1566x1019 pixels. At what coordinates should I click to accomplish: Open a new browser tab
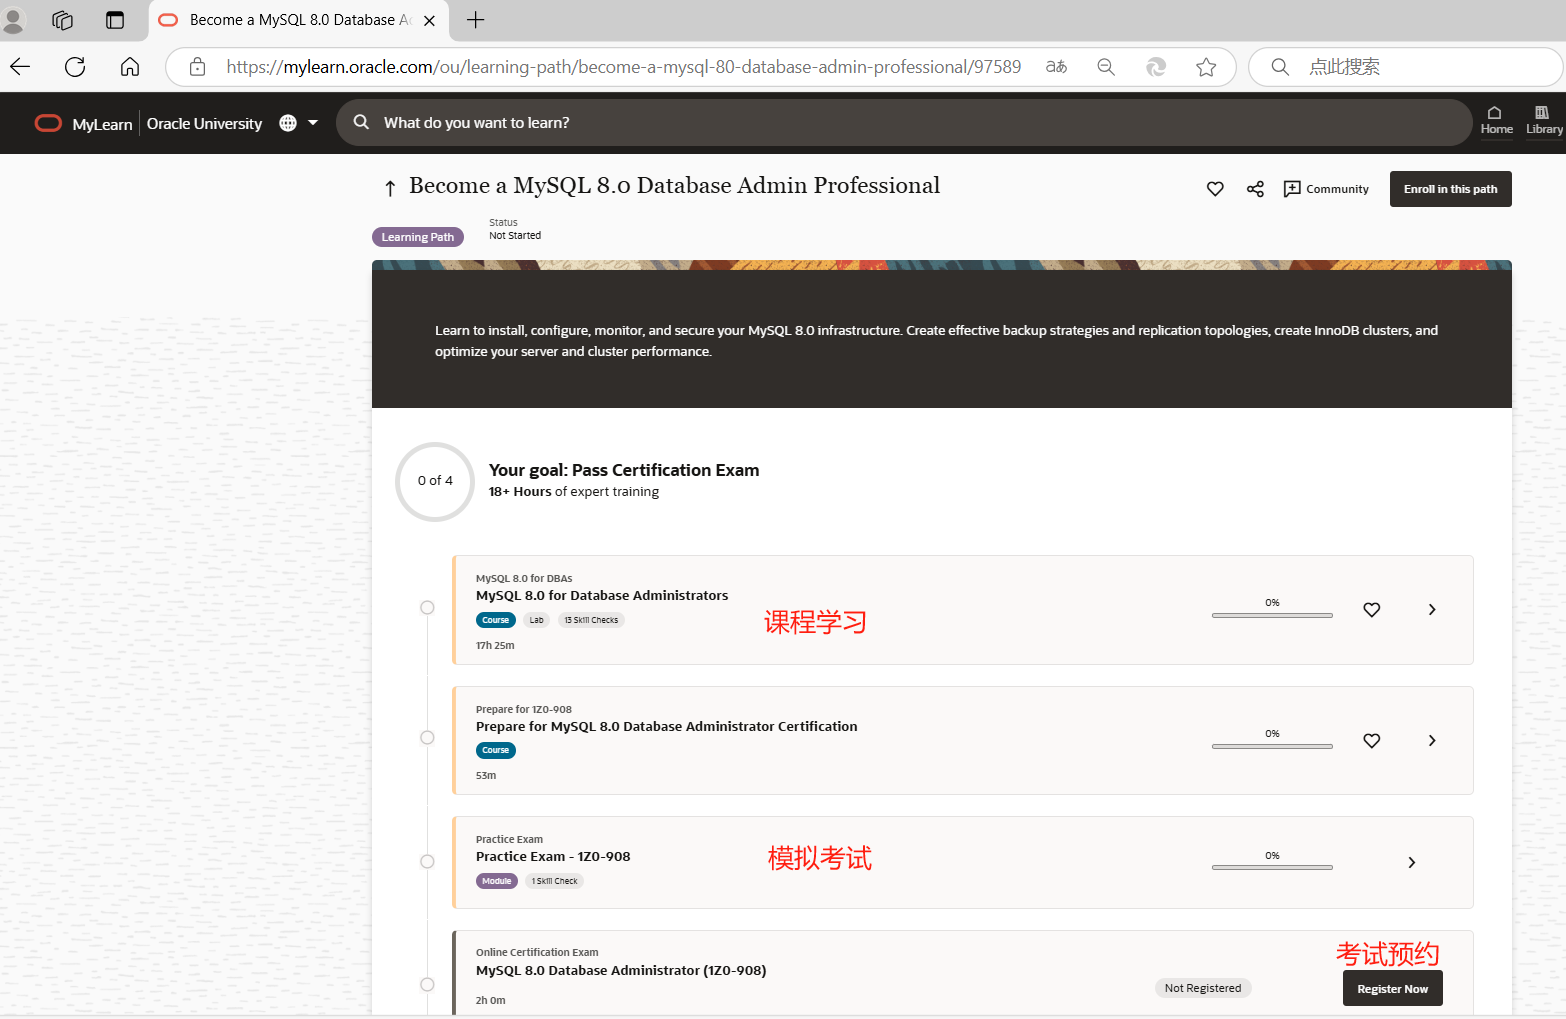(475, 20)
